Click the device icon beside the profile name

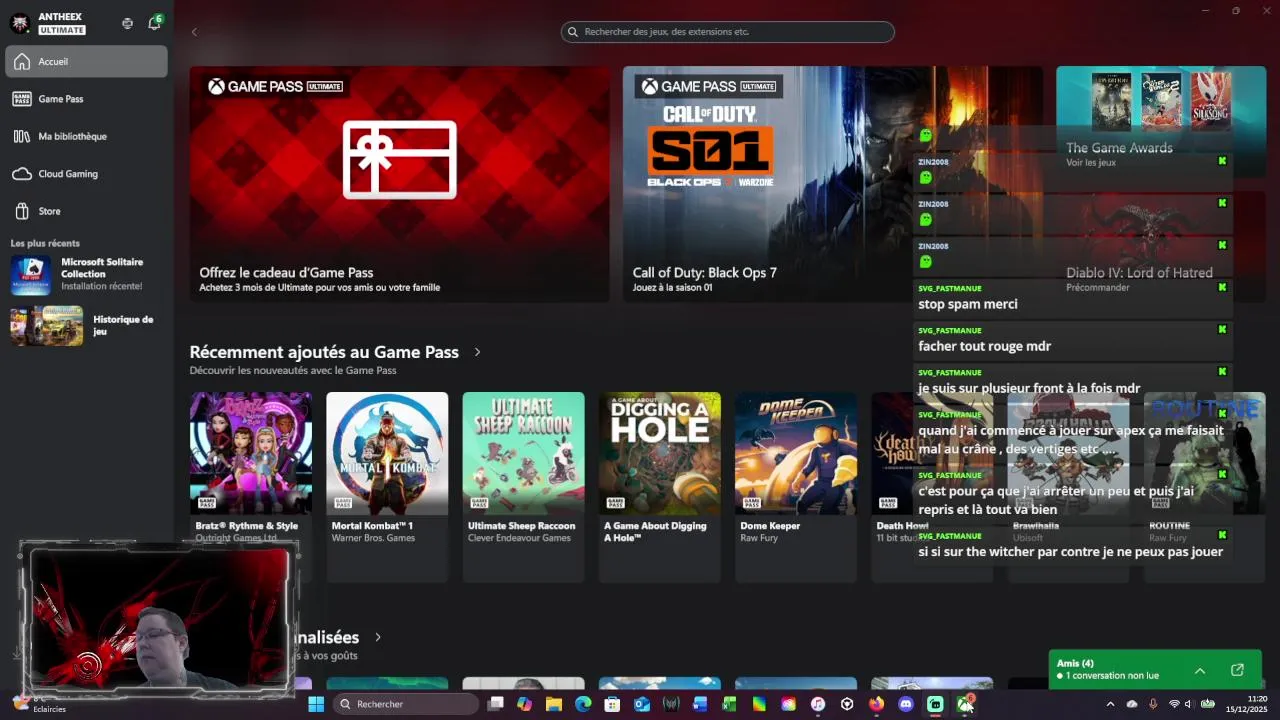[x=127, y=23]
